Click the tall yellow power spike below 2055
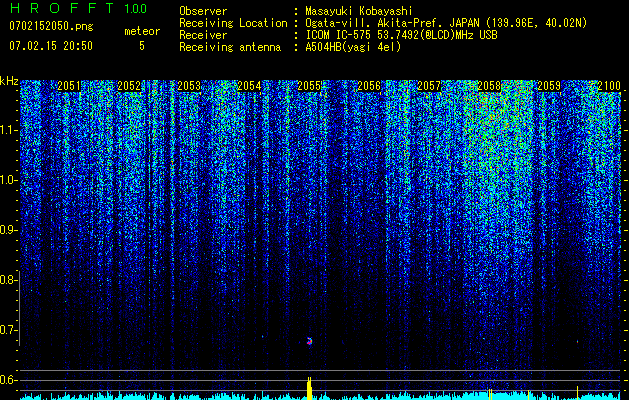 [309, 388]
